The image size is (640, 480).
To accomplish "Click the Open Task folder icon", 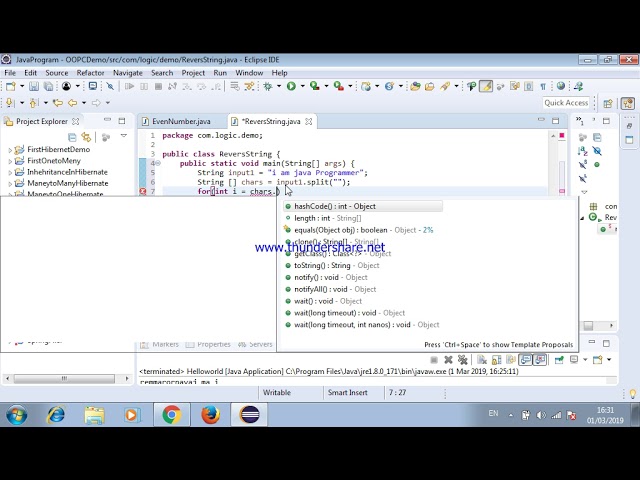I will tap(429, 86).
